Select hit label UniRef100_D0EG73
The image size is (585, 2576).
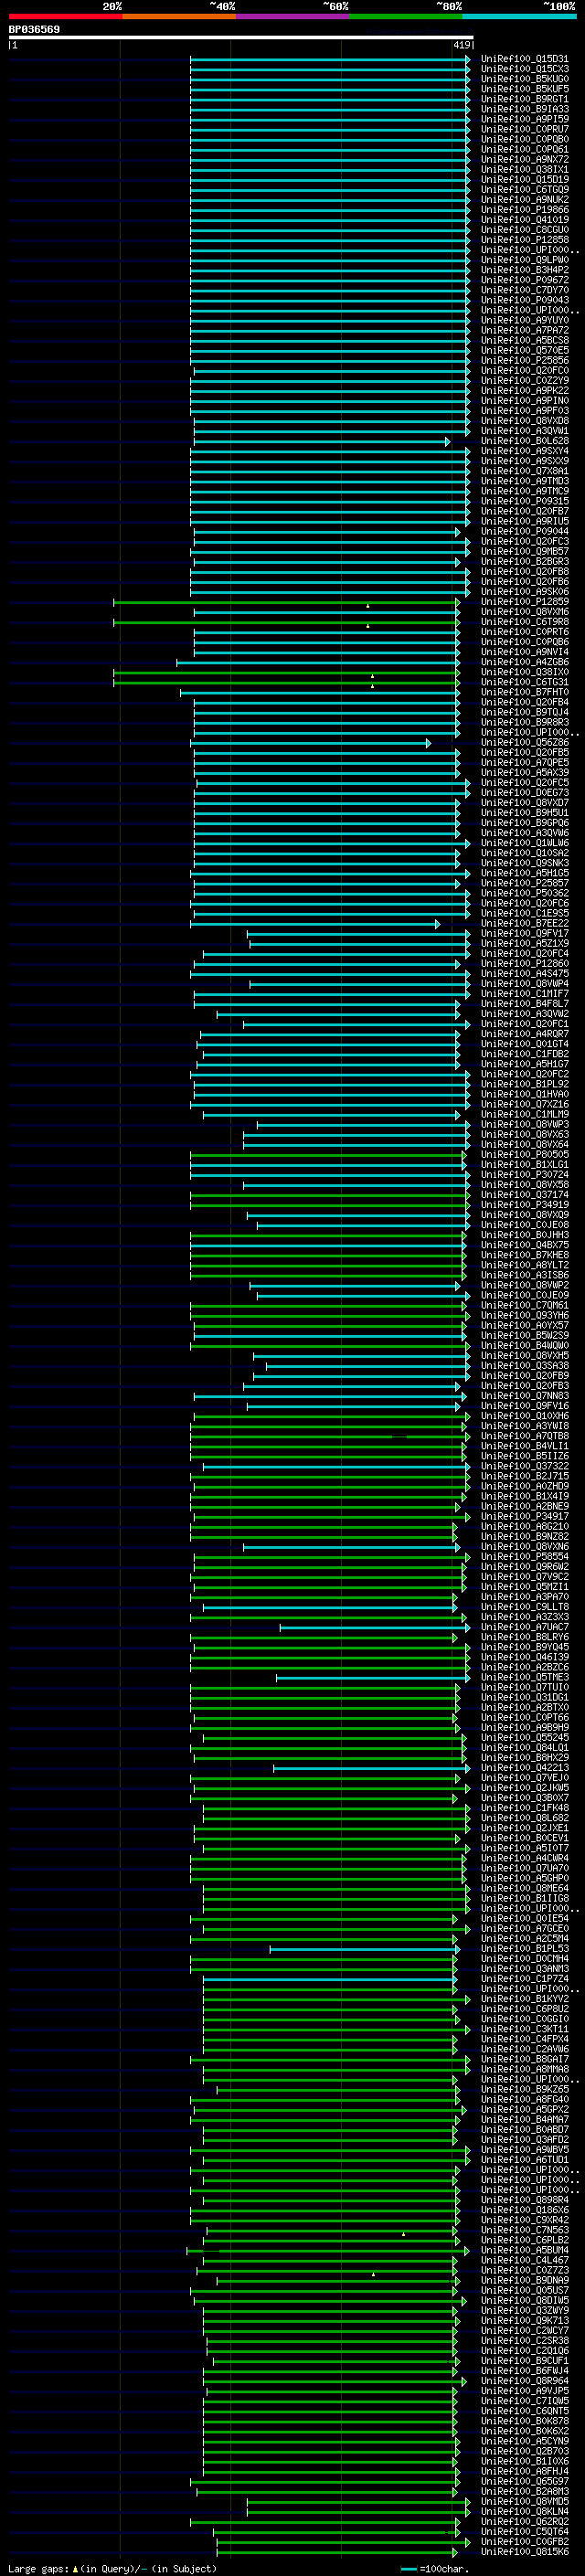coord(524,792)
